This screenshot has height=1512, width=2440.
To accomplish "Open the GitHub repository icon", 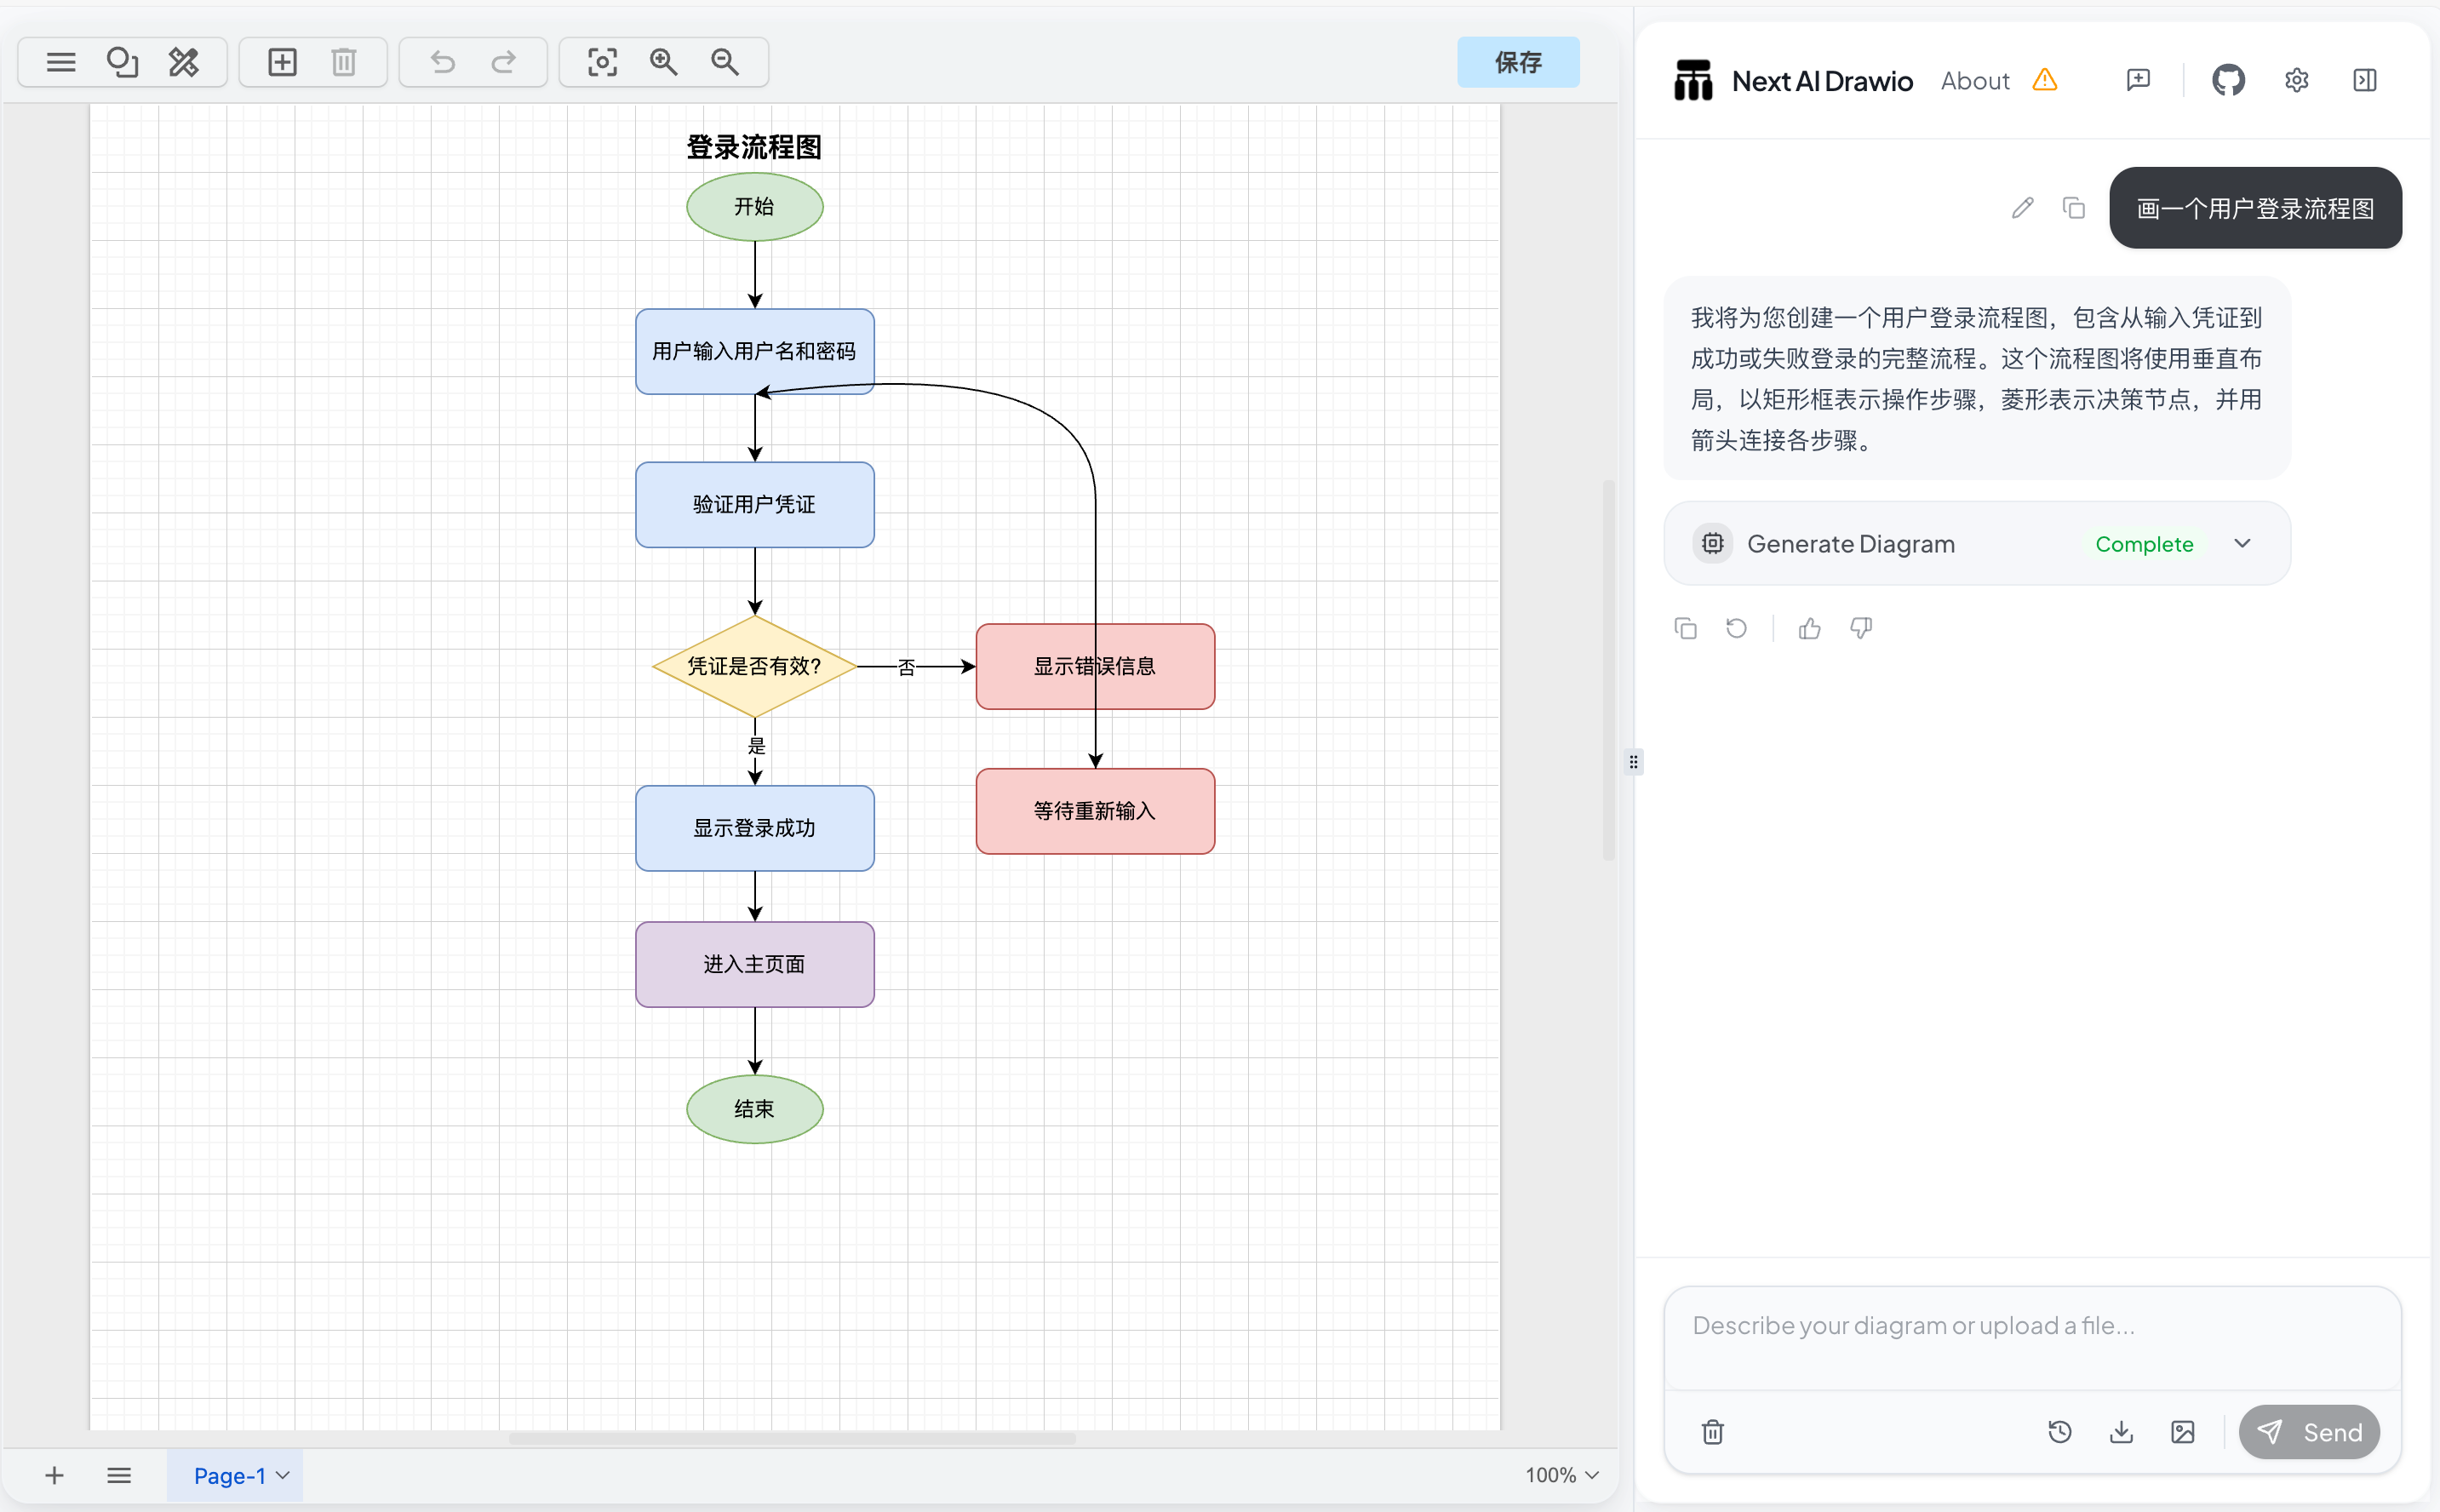I will click(2228, 80).
